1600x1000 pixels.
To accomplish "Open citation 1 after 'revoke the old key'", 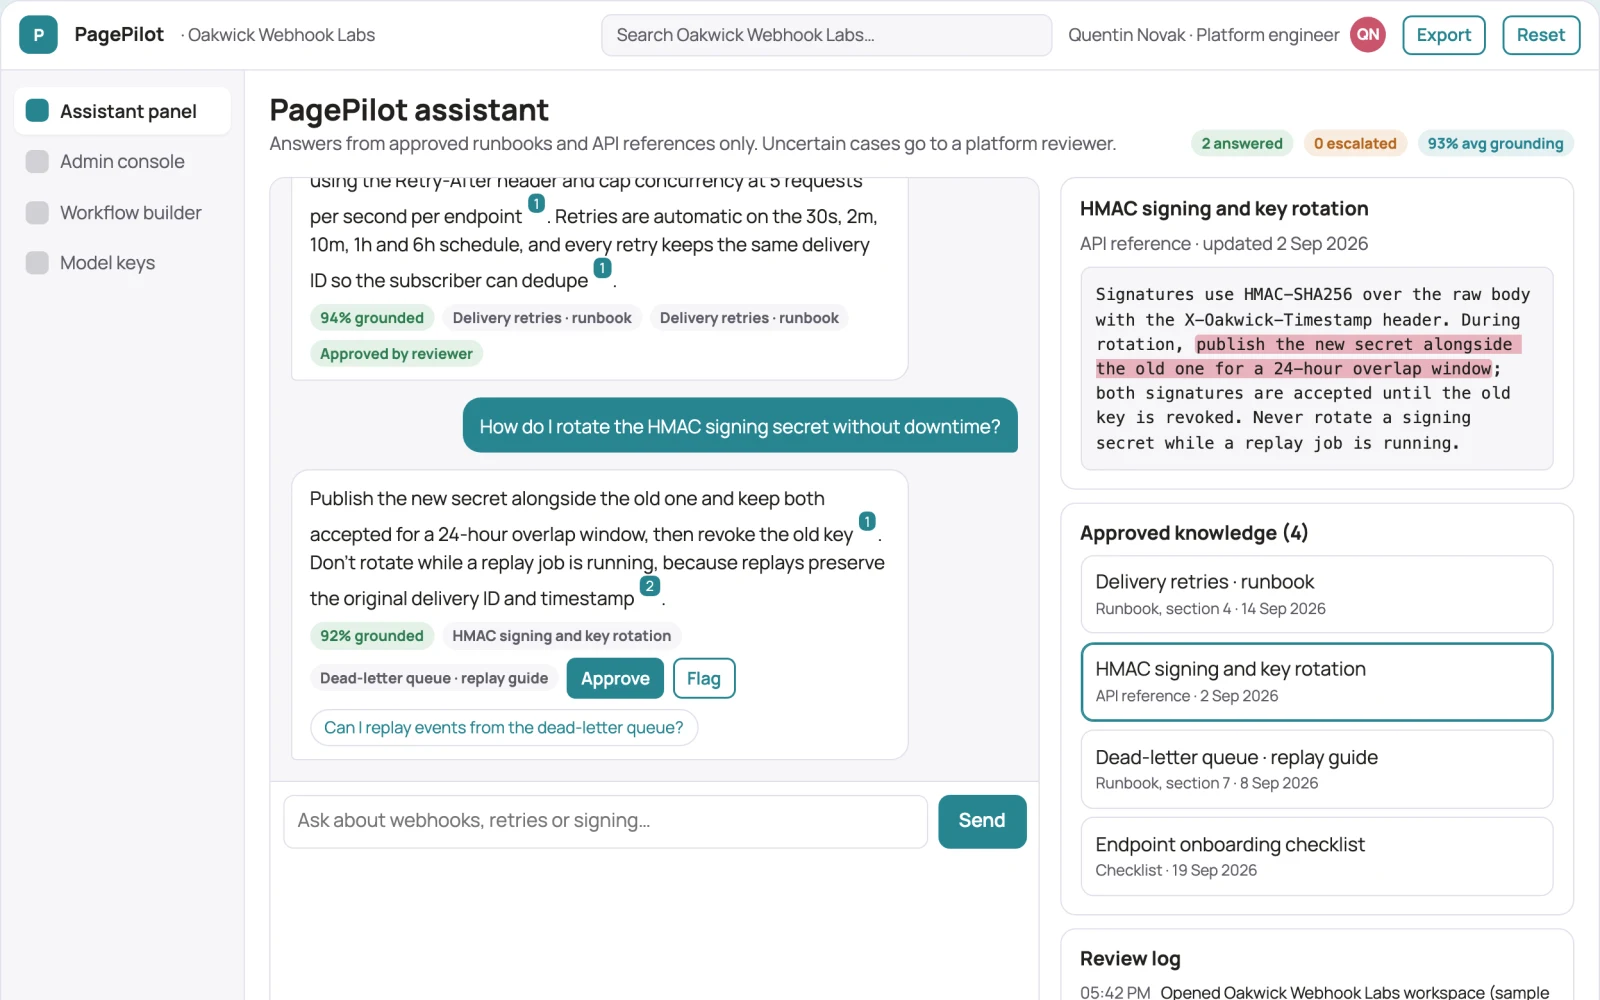I will click(x=867, y=522).
